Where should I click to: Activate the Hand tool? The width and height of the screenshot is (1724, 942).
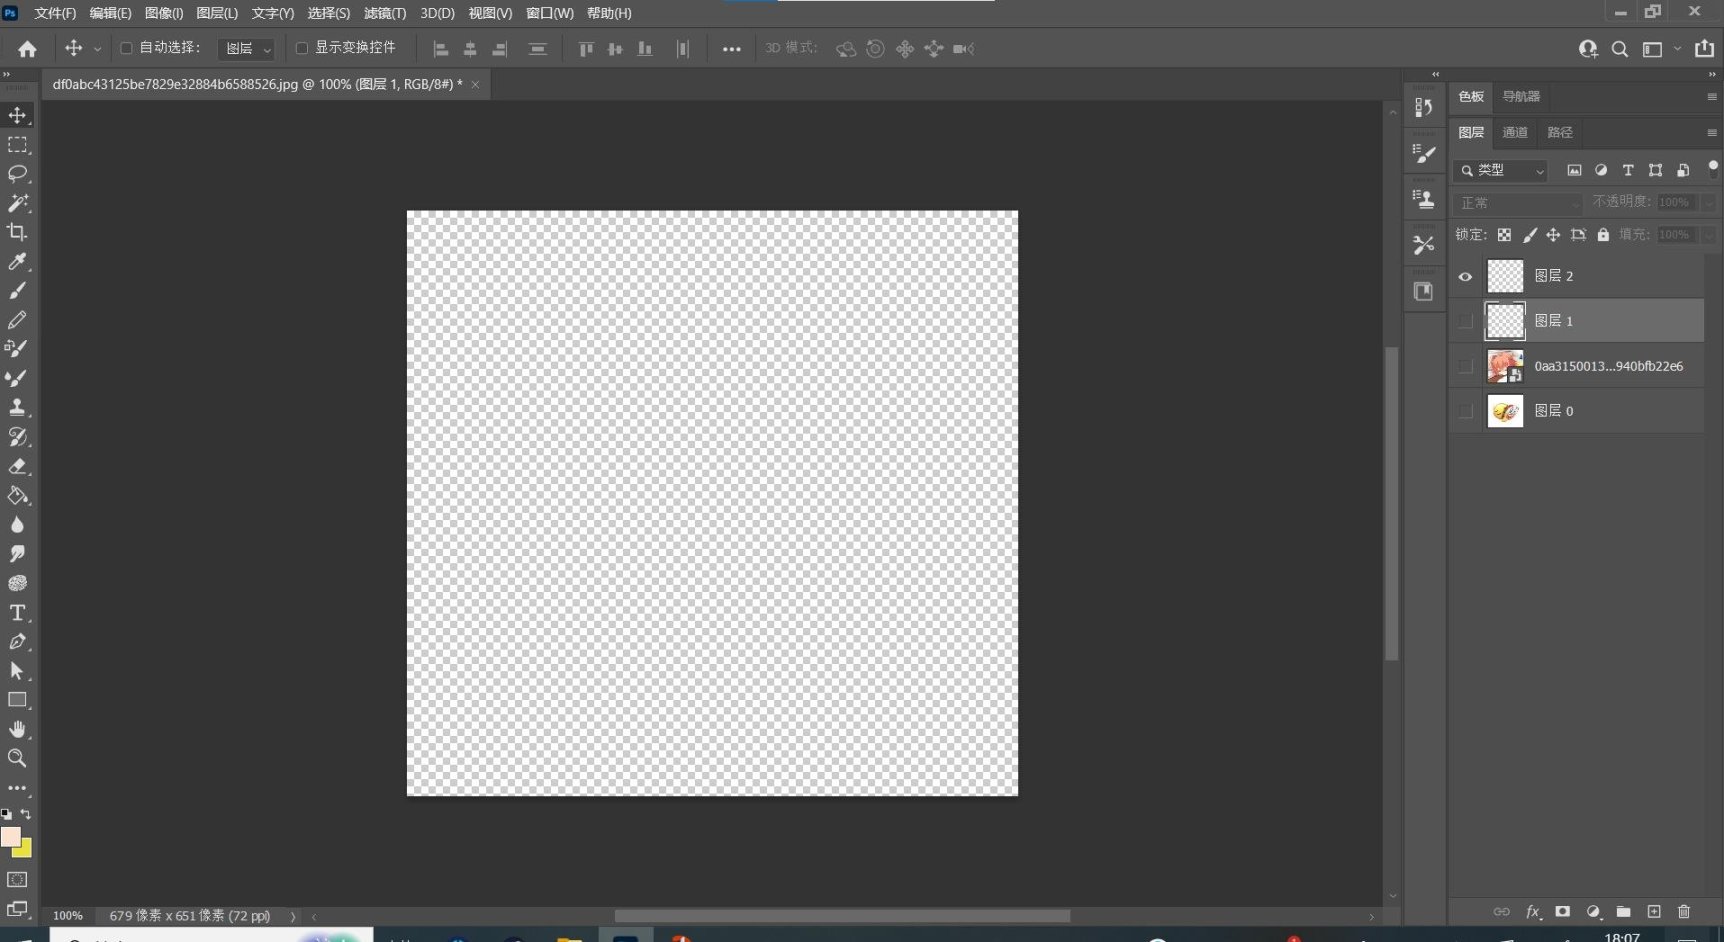coord(18,729)
